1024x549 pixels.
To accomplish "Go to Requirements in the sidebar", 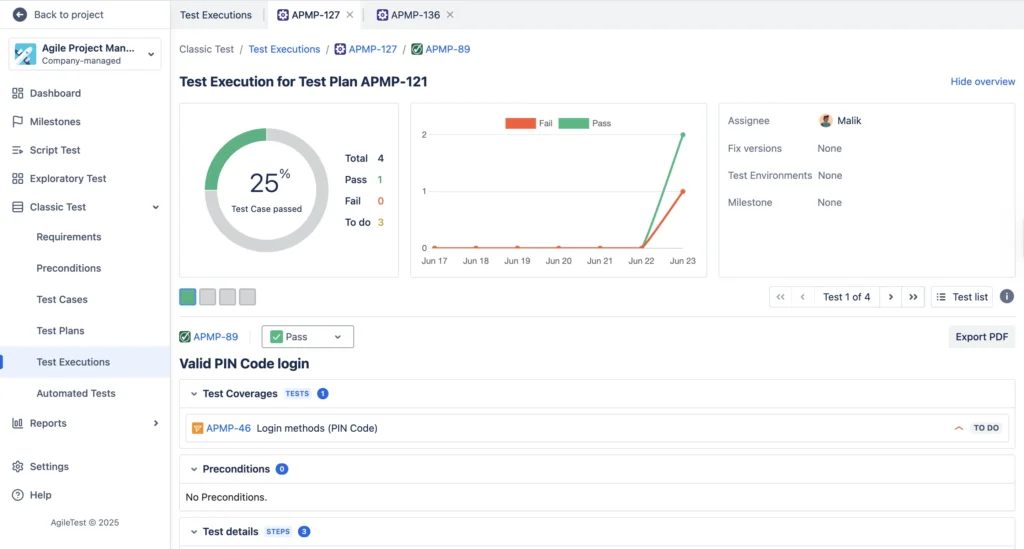I will pyautogui.click(x=69, y=237).
